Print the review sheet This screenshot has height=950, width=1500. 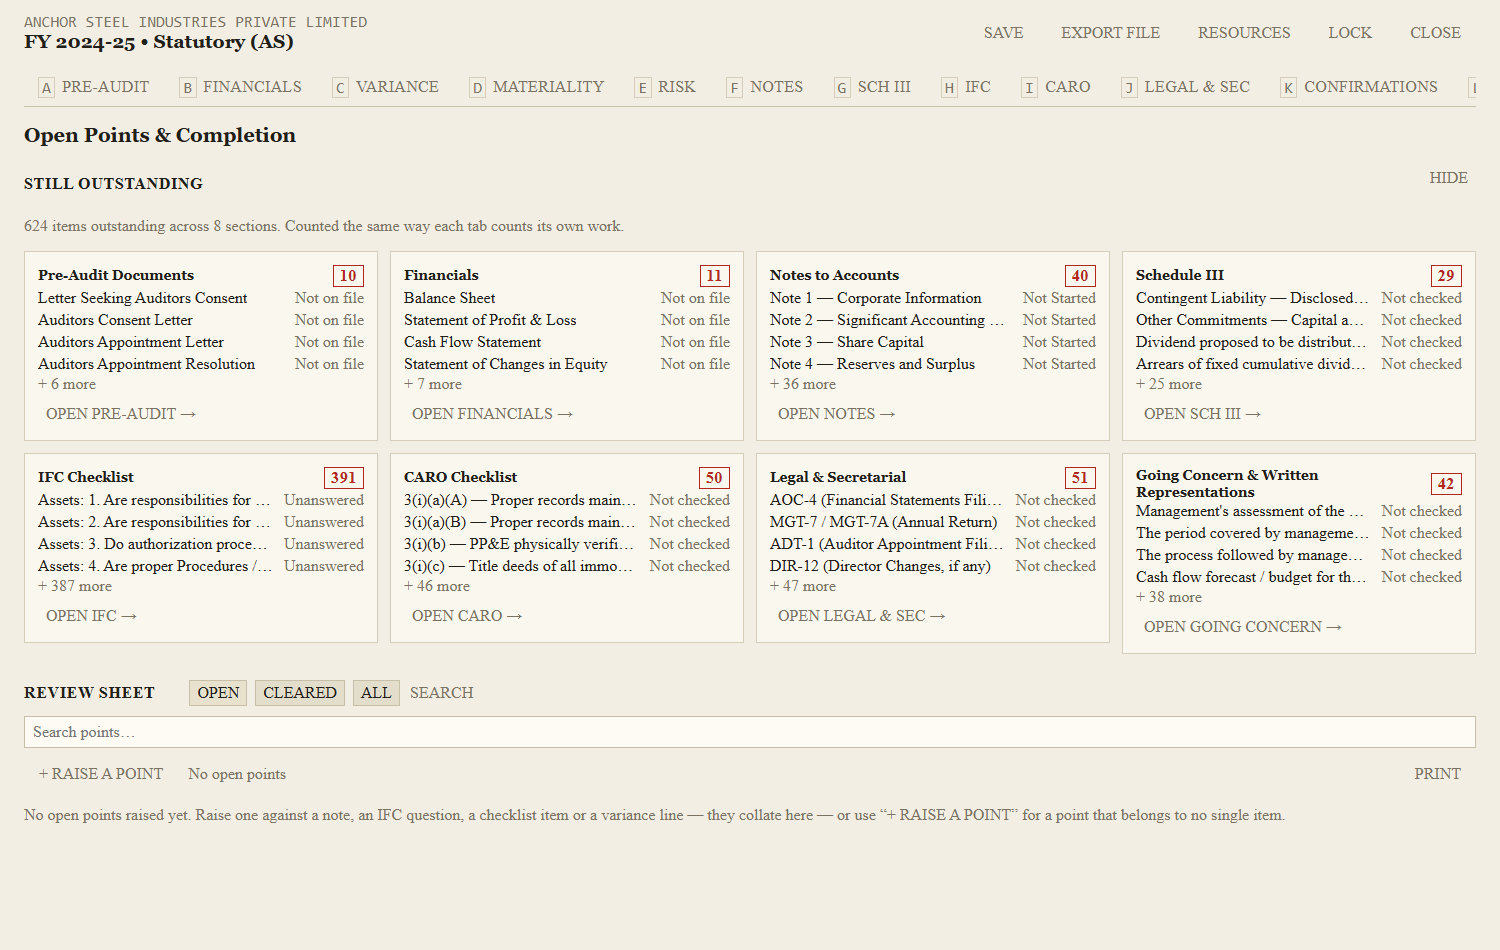pyautogui.click(x=1437, y=774)
